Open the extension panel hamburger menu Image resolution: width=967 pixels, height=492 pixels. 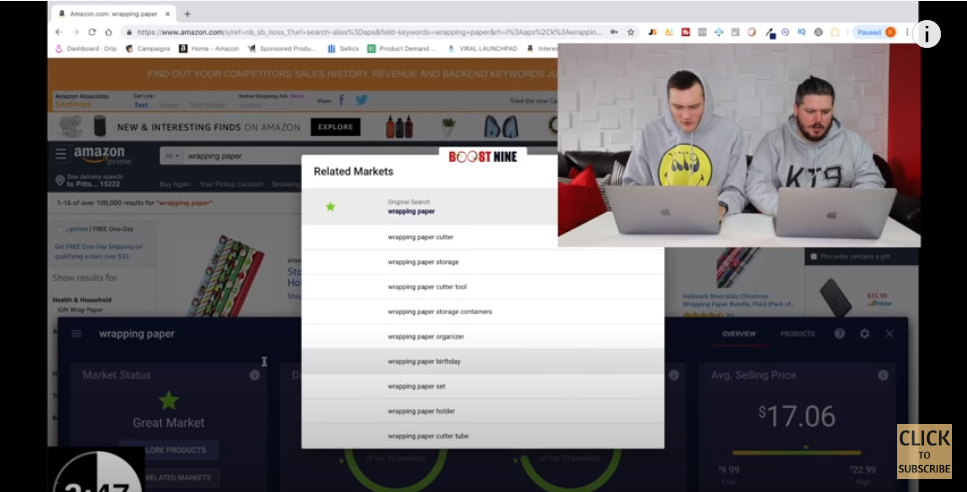tap(76, 334)
